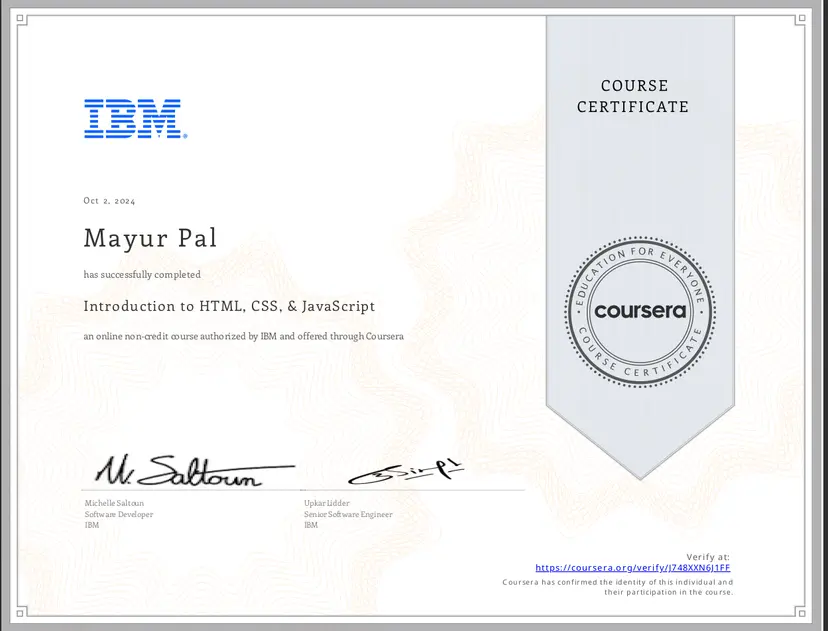Open the certificate verification link
This screenshot has width=828, height=631.
632,567
